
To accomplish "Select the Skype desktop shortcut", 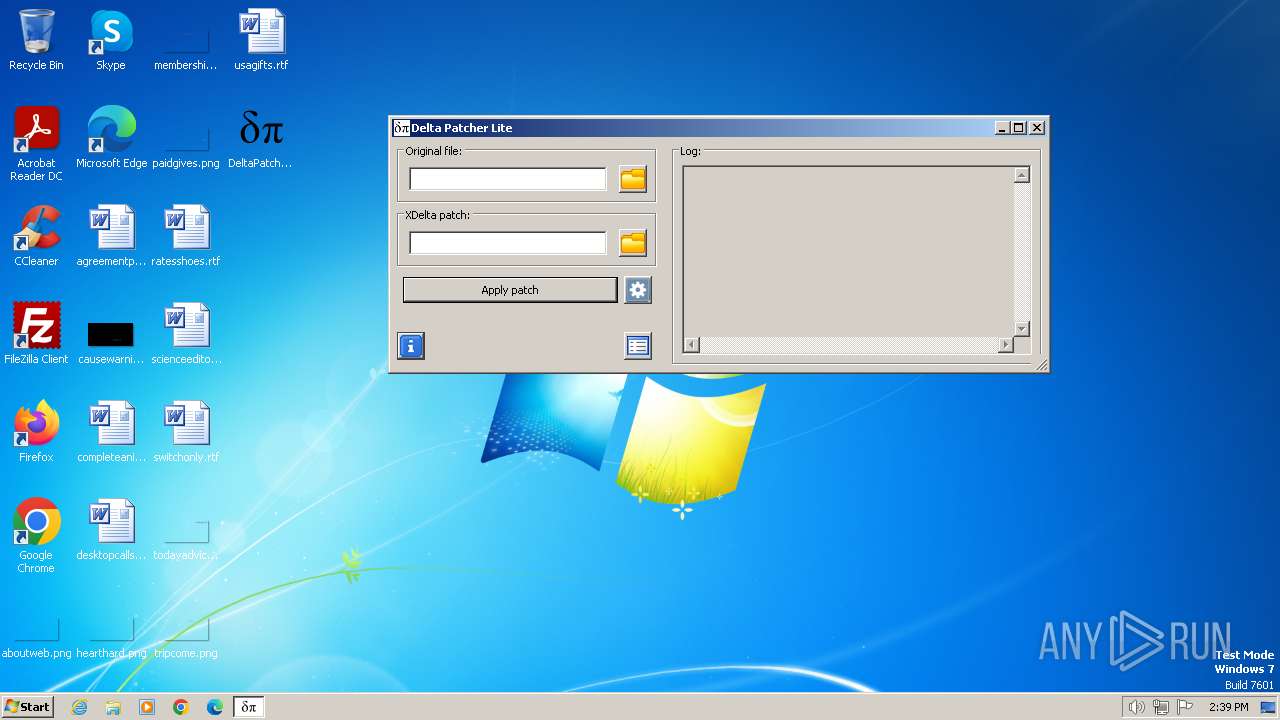I will click(x=110, y=40).
